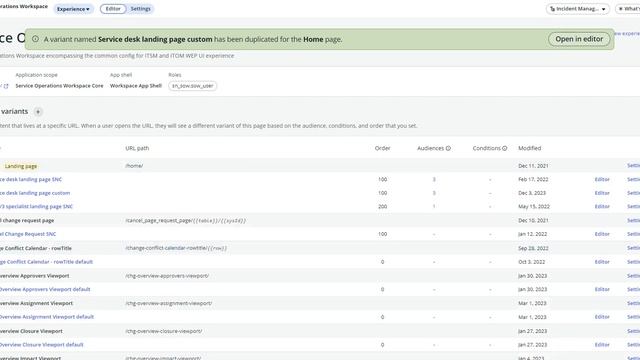Click the What's new button at top right
Screen dimensions: 640x360
point(629,9)
